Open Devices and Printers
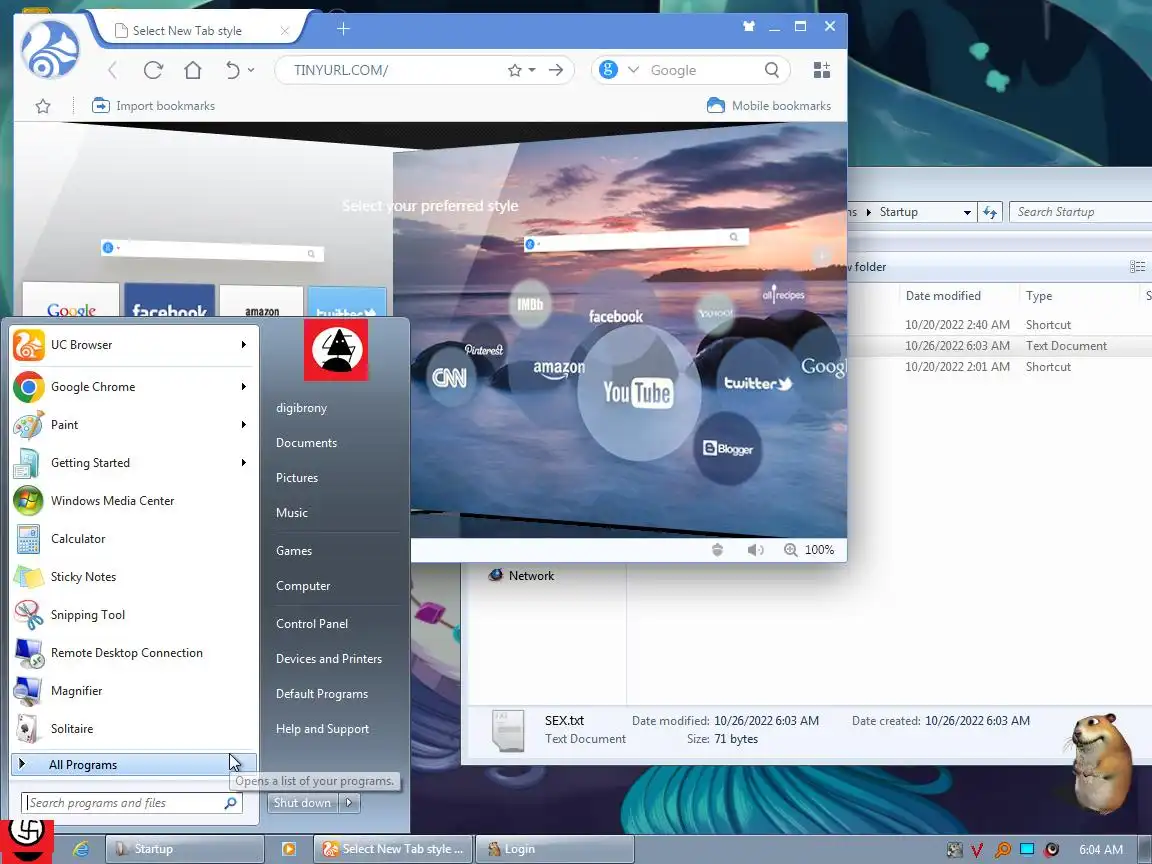This screenshot has height=864, width=1152. point(328,659)
